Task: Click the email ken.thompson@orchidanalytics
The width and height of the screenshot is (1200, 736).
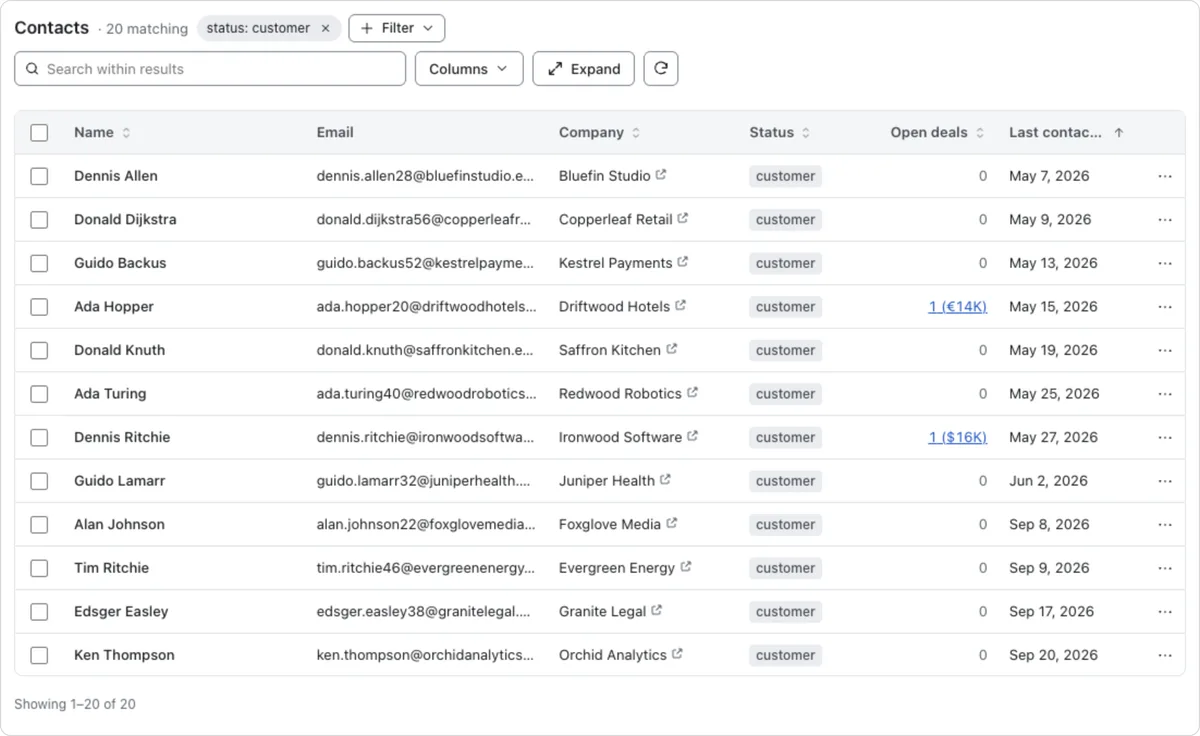Action: point(426,655)
